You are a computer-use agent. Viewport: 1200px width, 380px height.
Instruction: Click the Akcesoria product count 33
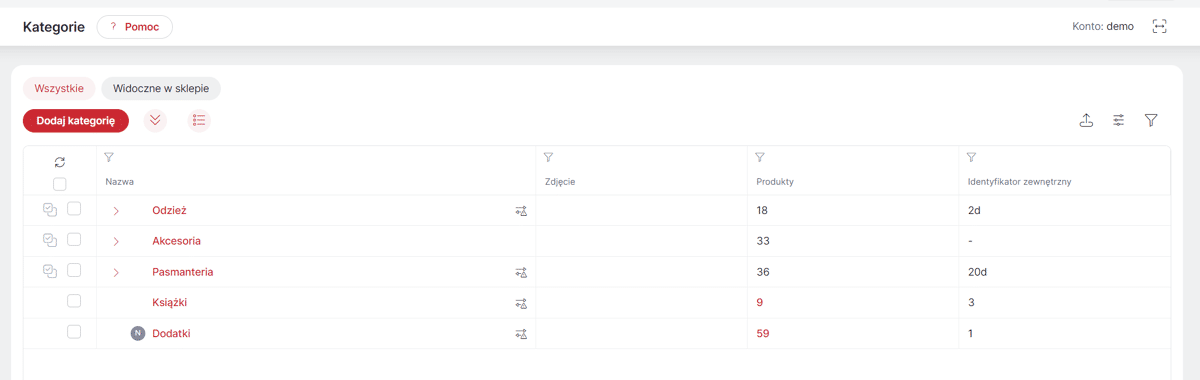point(763,241)
